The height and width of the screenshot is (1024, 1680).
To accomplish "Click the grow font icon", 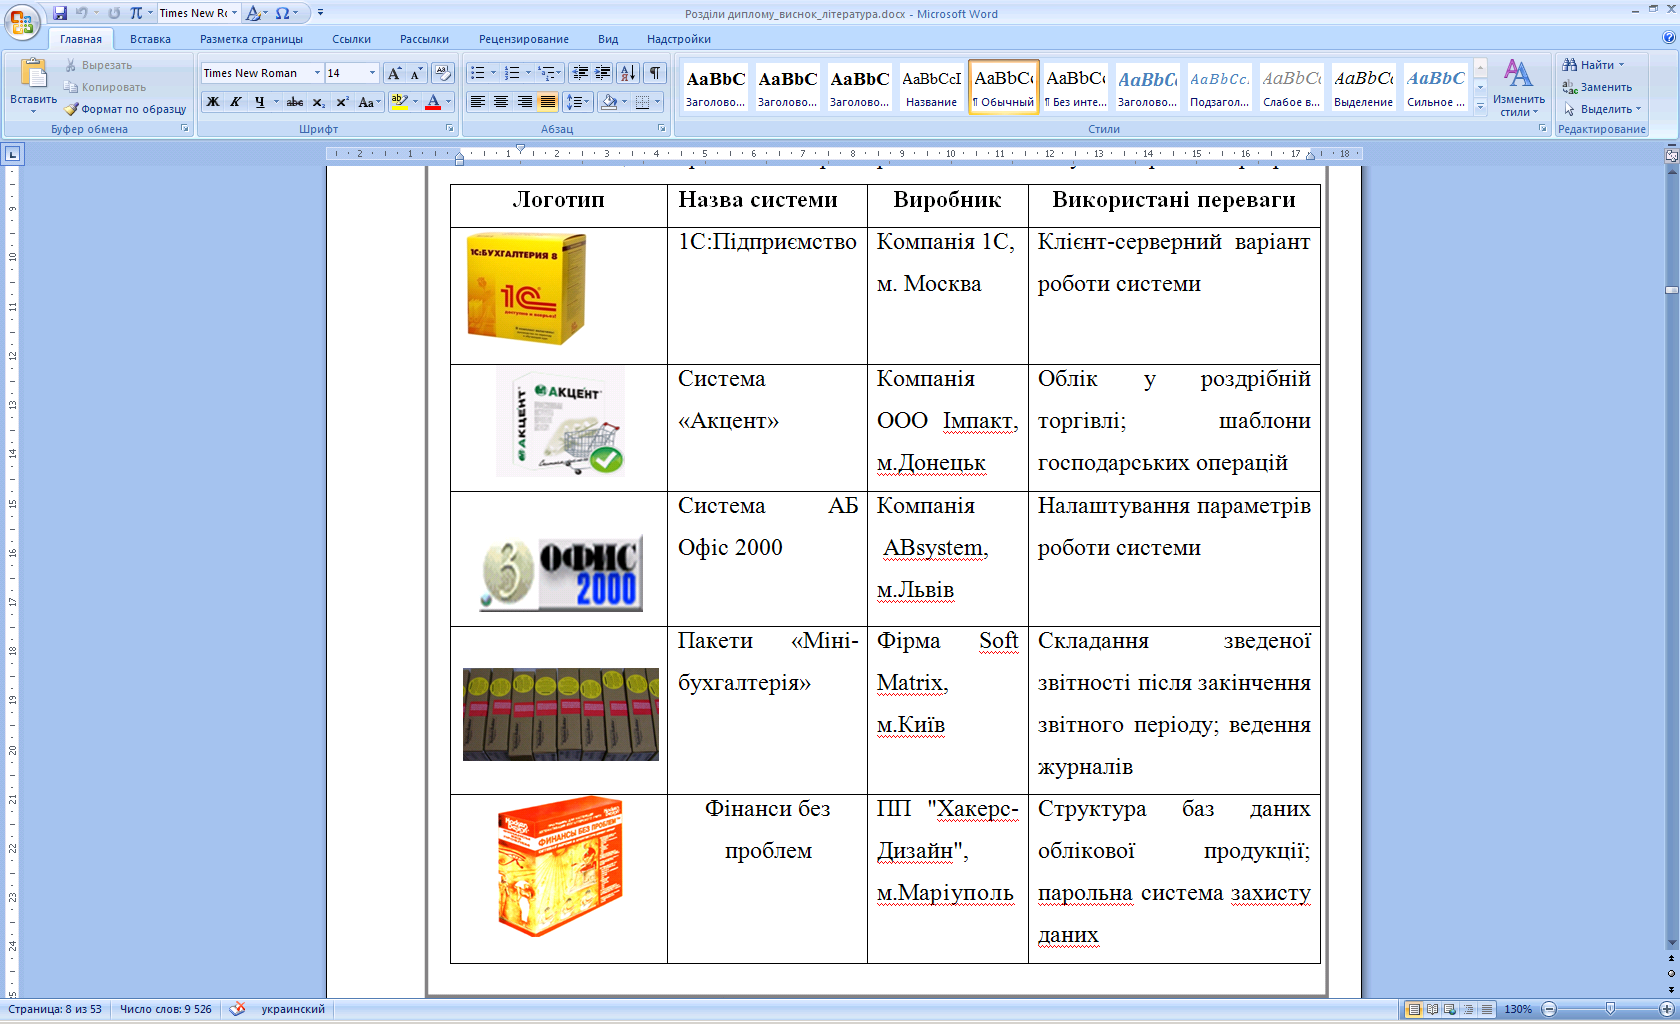I will point(394,73).
